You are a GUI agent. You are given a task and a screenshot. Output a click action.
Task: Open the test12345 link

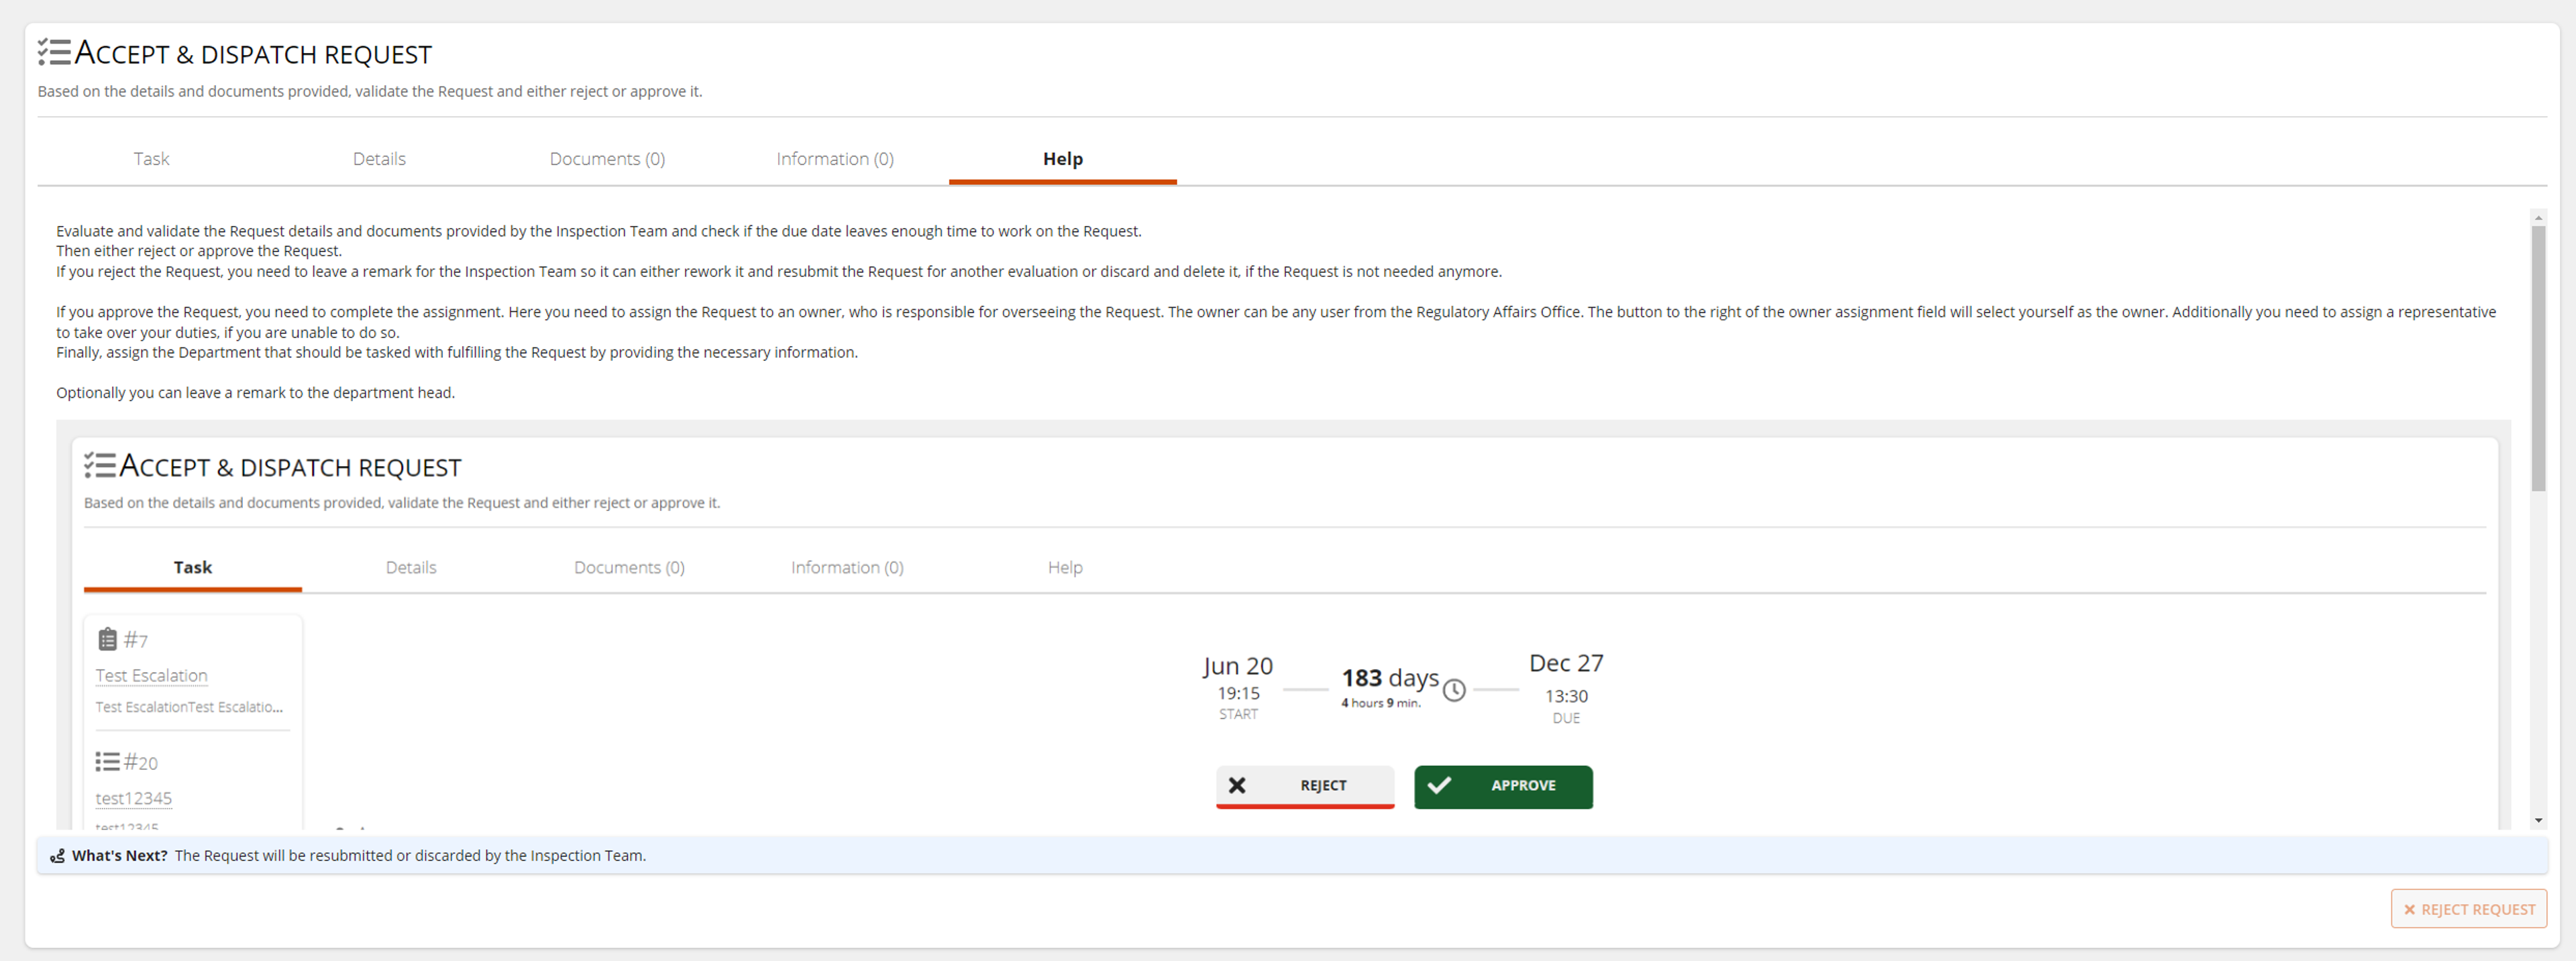133,798
